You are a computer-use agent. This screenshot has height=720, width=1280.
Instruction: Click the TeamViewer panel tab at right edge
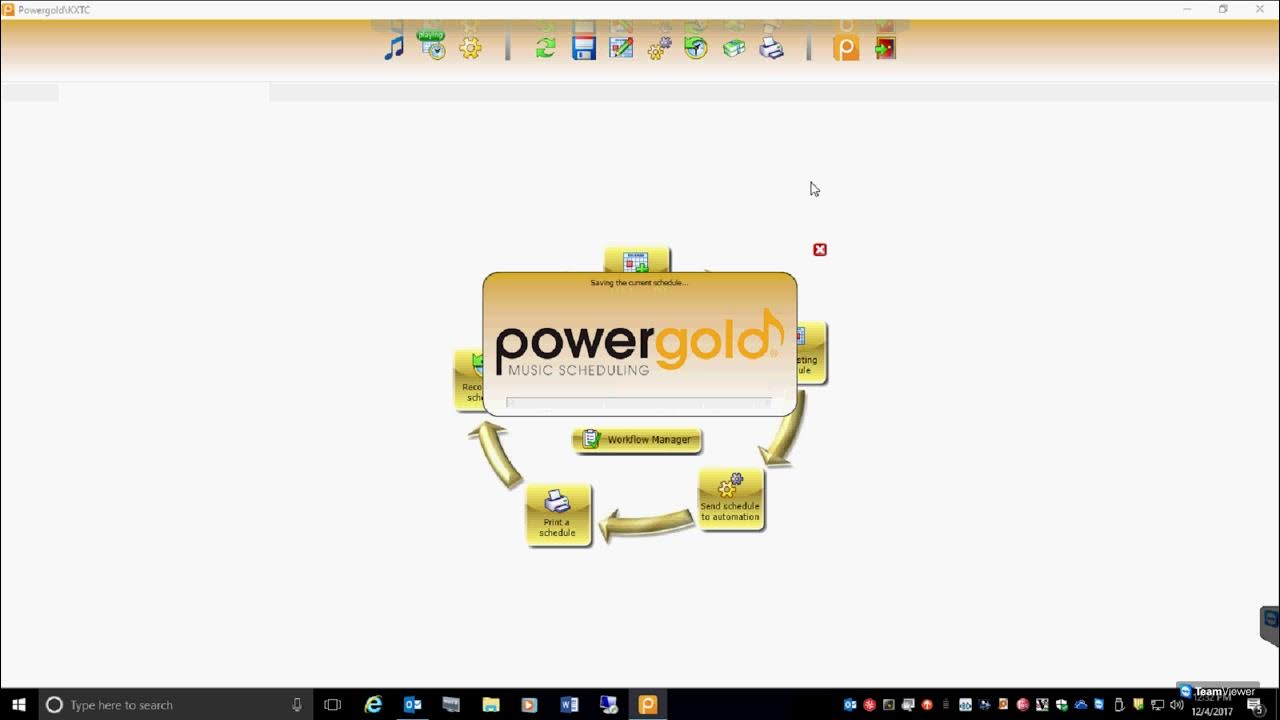click(x=1269, y=625)
